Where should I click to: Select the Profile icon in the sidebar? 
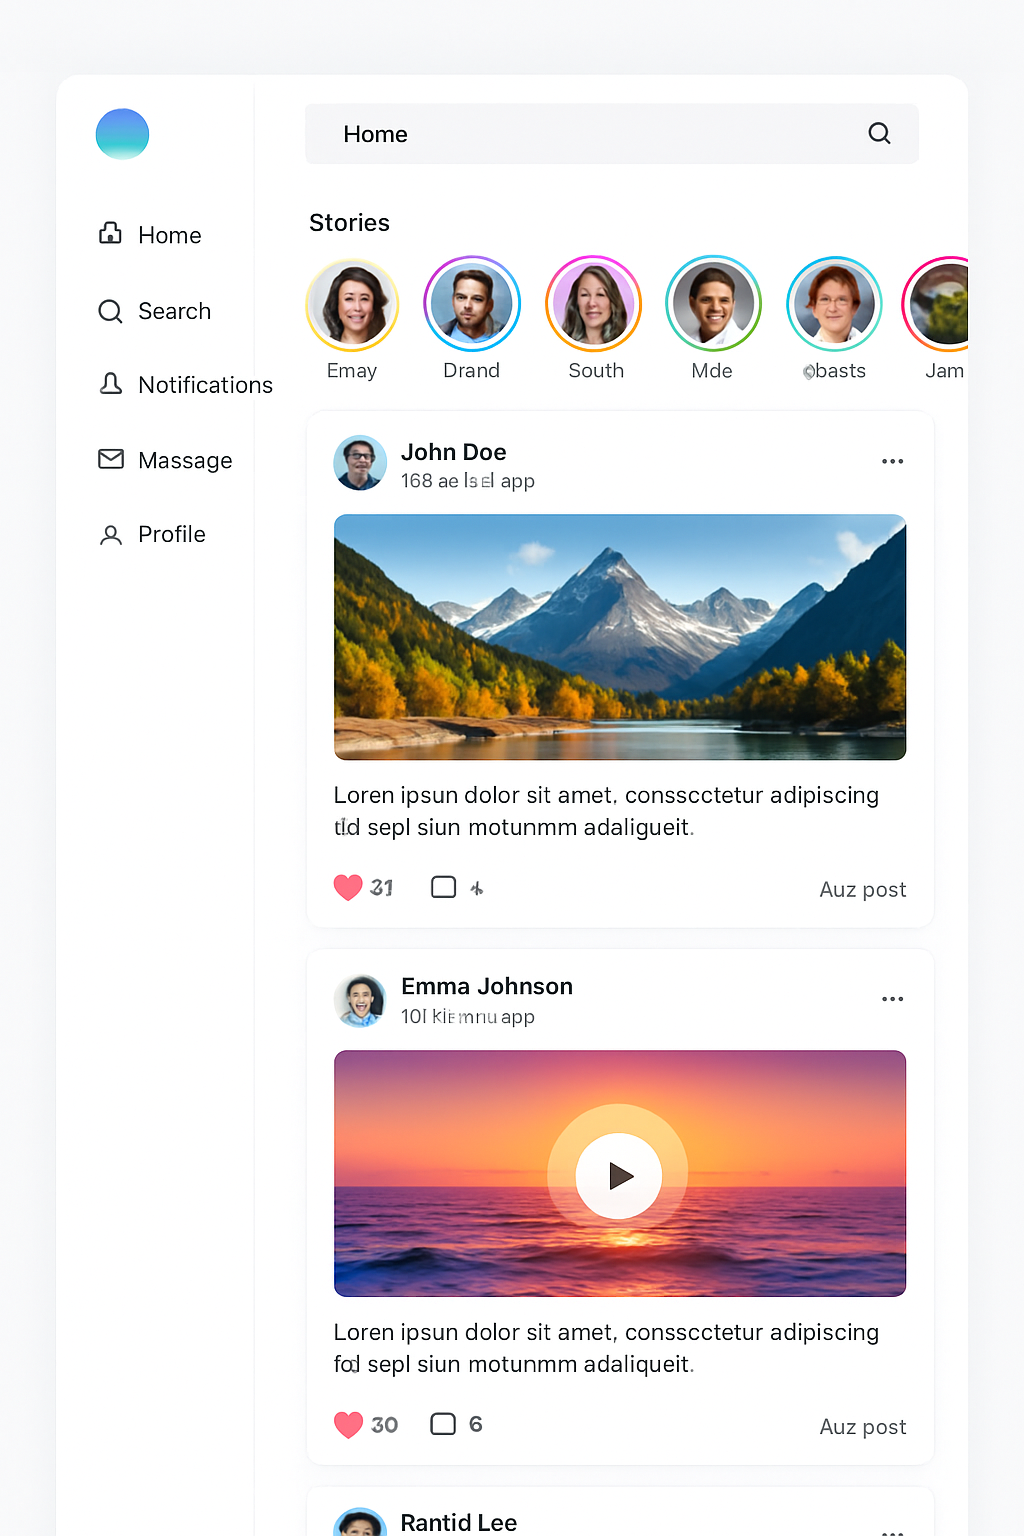[x=110, y=534]
